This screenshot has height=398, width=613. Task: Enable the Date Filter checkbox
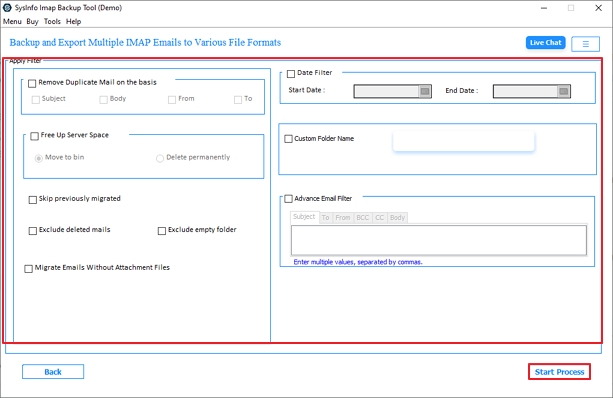pos(291,74)
